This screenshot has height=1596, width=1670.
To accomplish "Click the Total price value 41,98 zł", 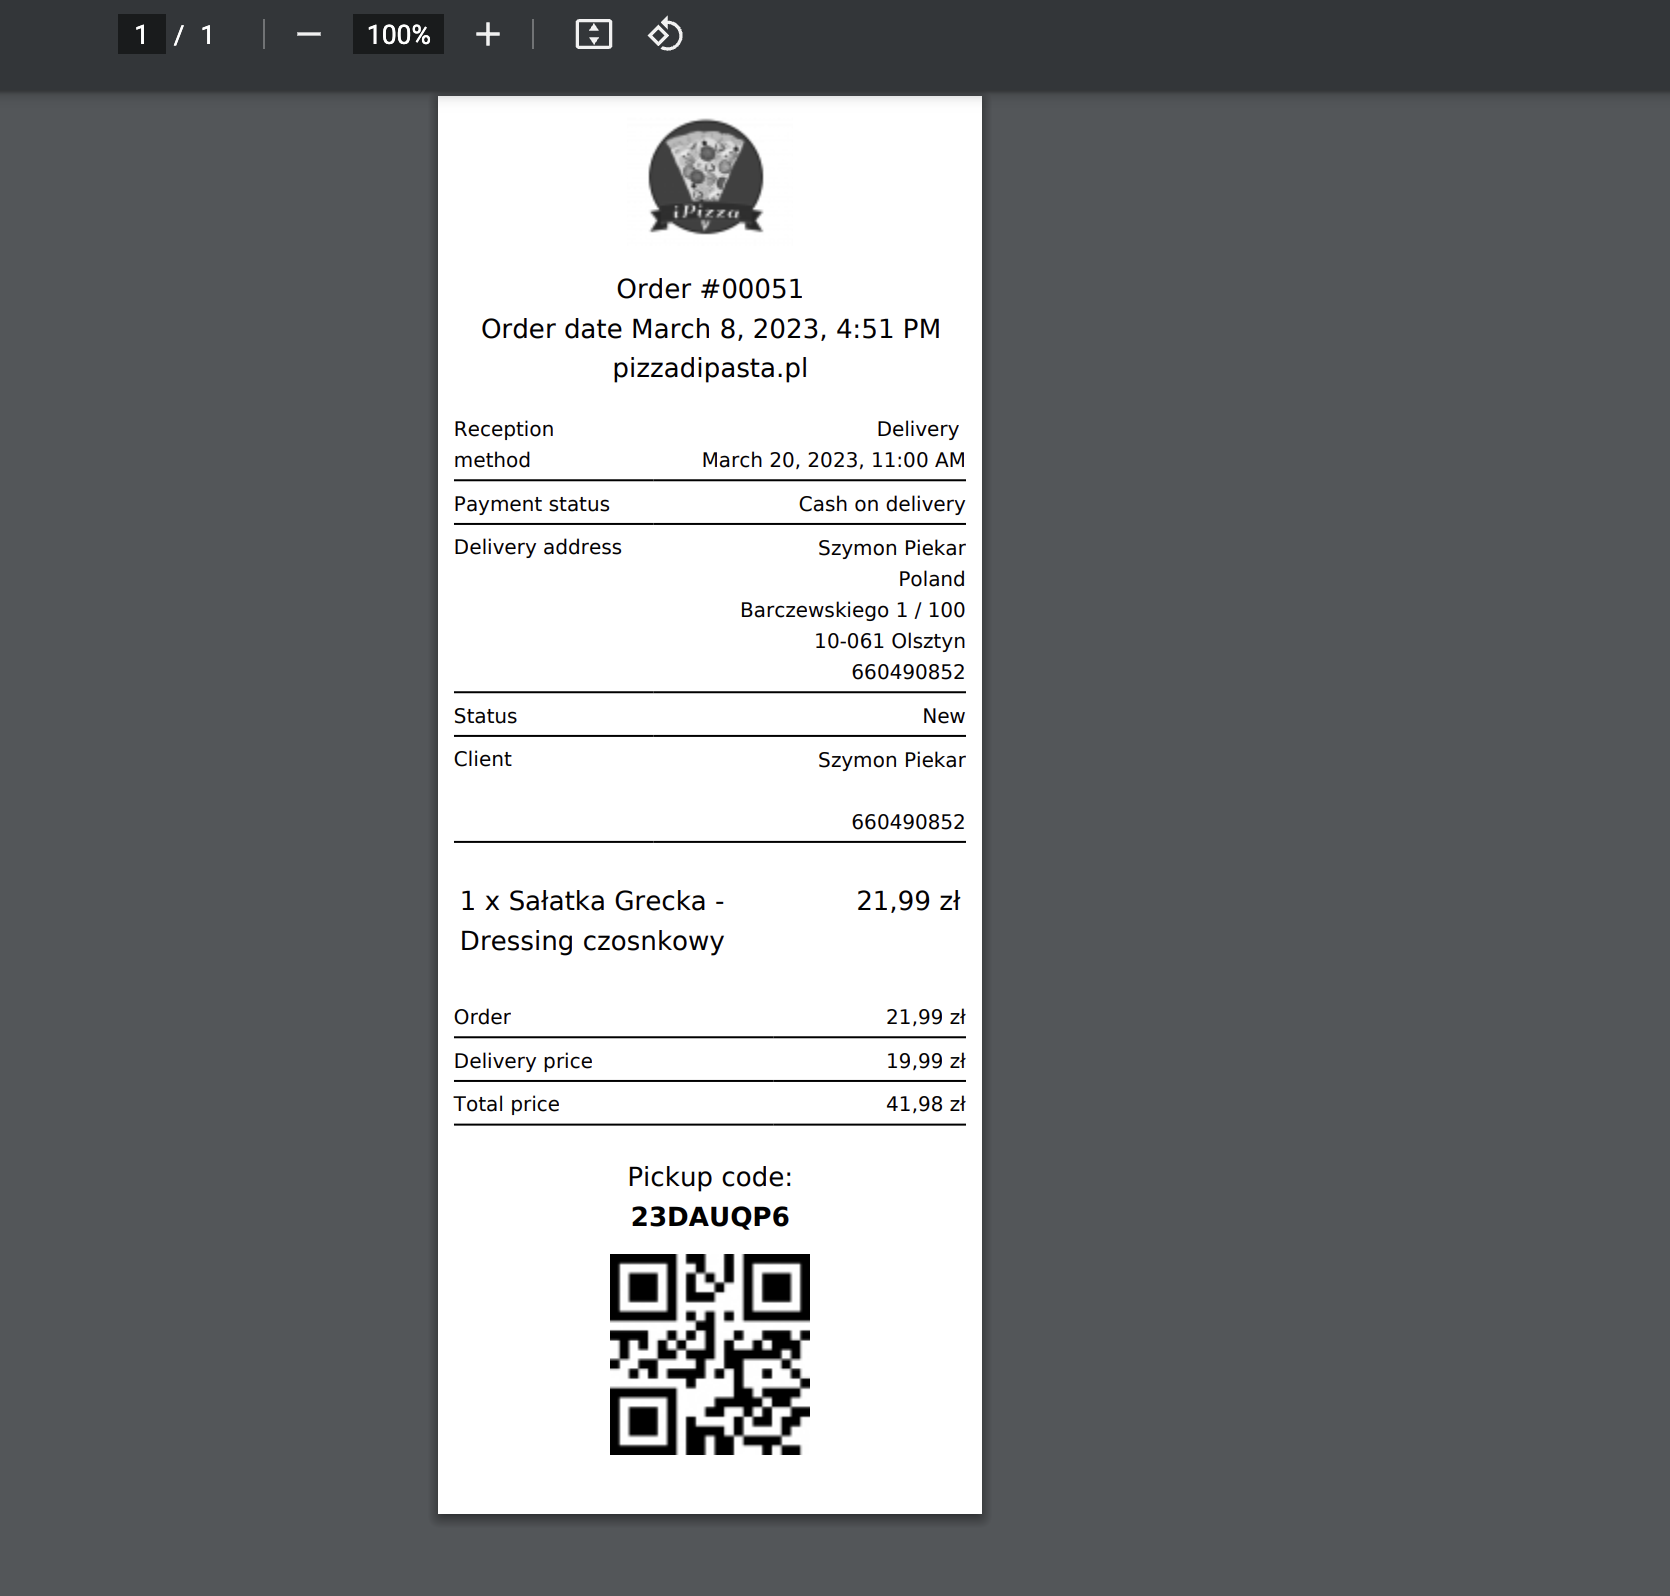I will coord(925,1104).
